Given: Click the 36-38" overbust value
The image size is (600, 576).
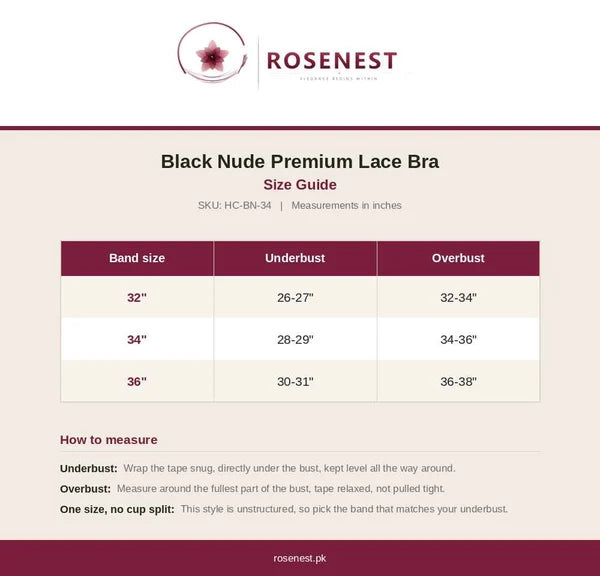Looking at the screenshot, I should click(458, 381).
